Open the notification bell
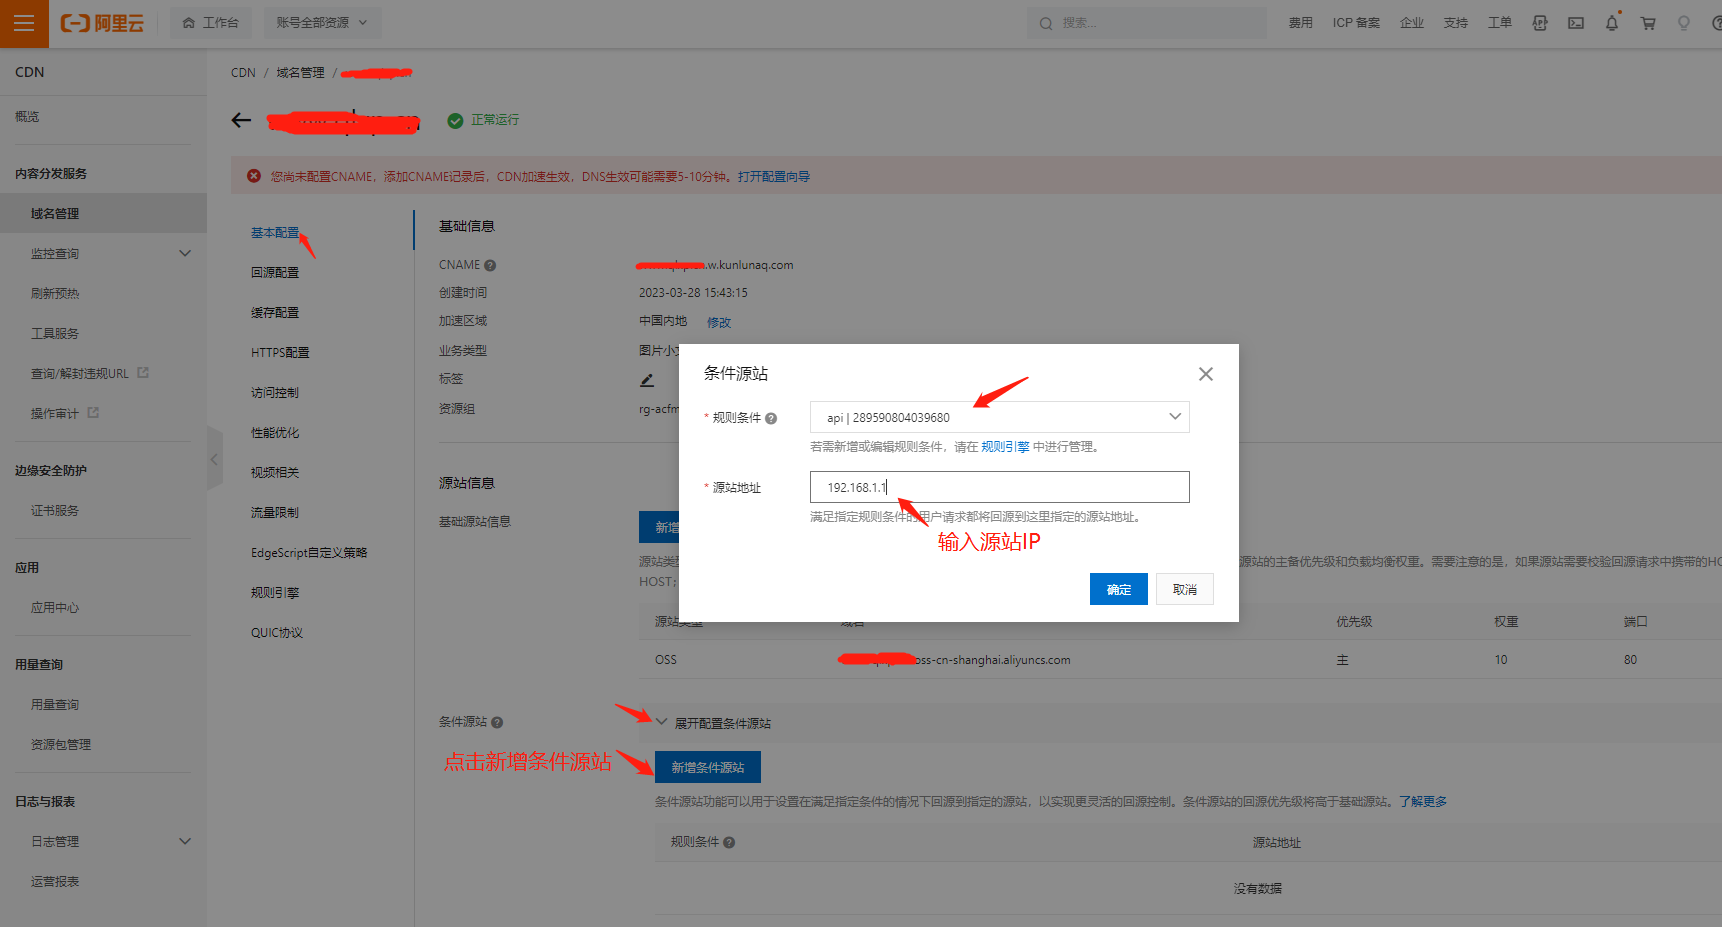The image size is (1722, 927). click(x=1612, y=23)
